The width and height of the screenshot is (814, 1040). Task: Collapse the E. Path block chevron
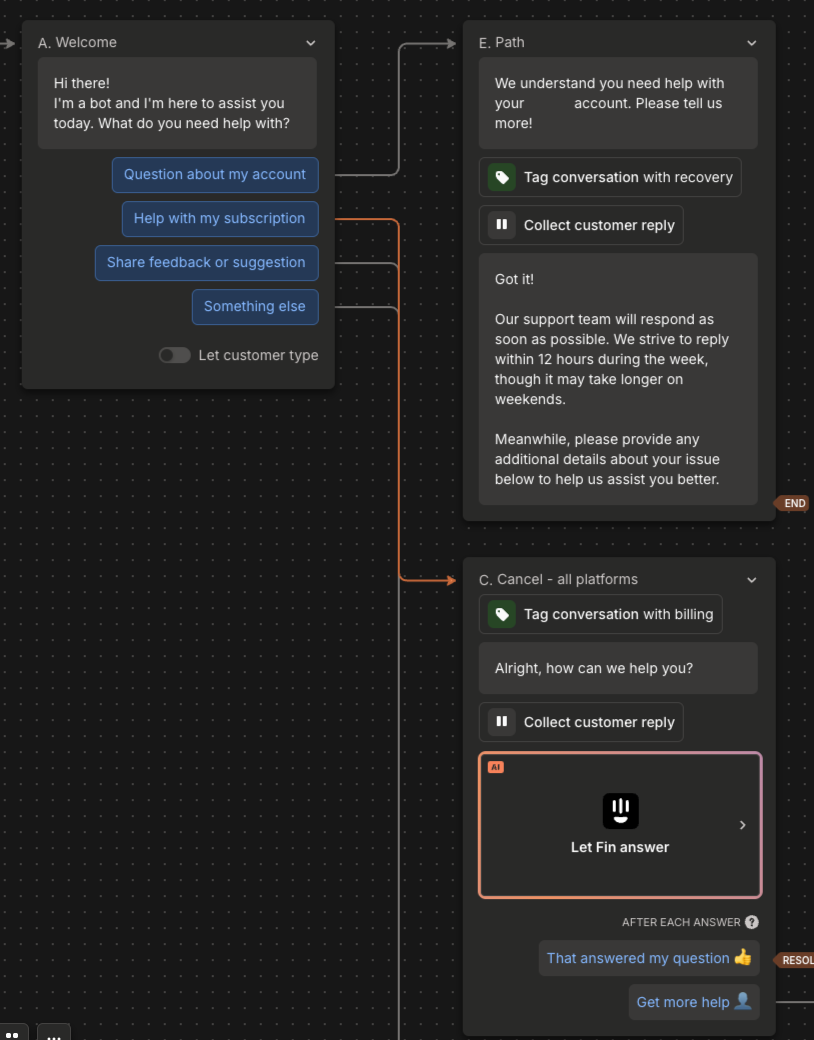(752, 43)
